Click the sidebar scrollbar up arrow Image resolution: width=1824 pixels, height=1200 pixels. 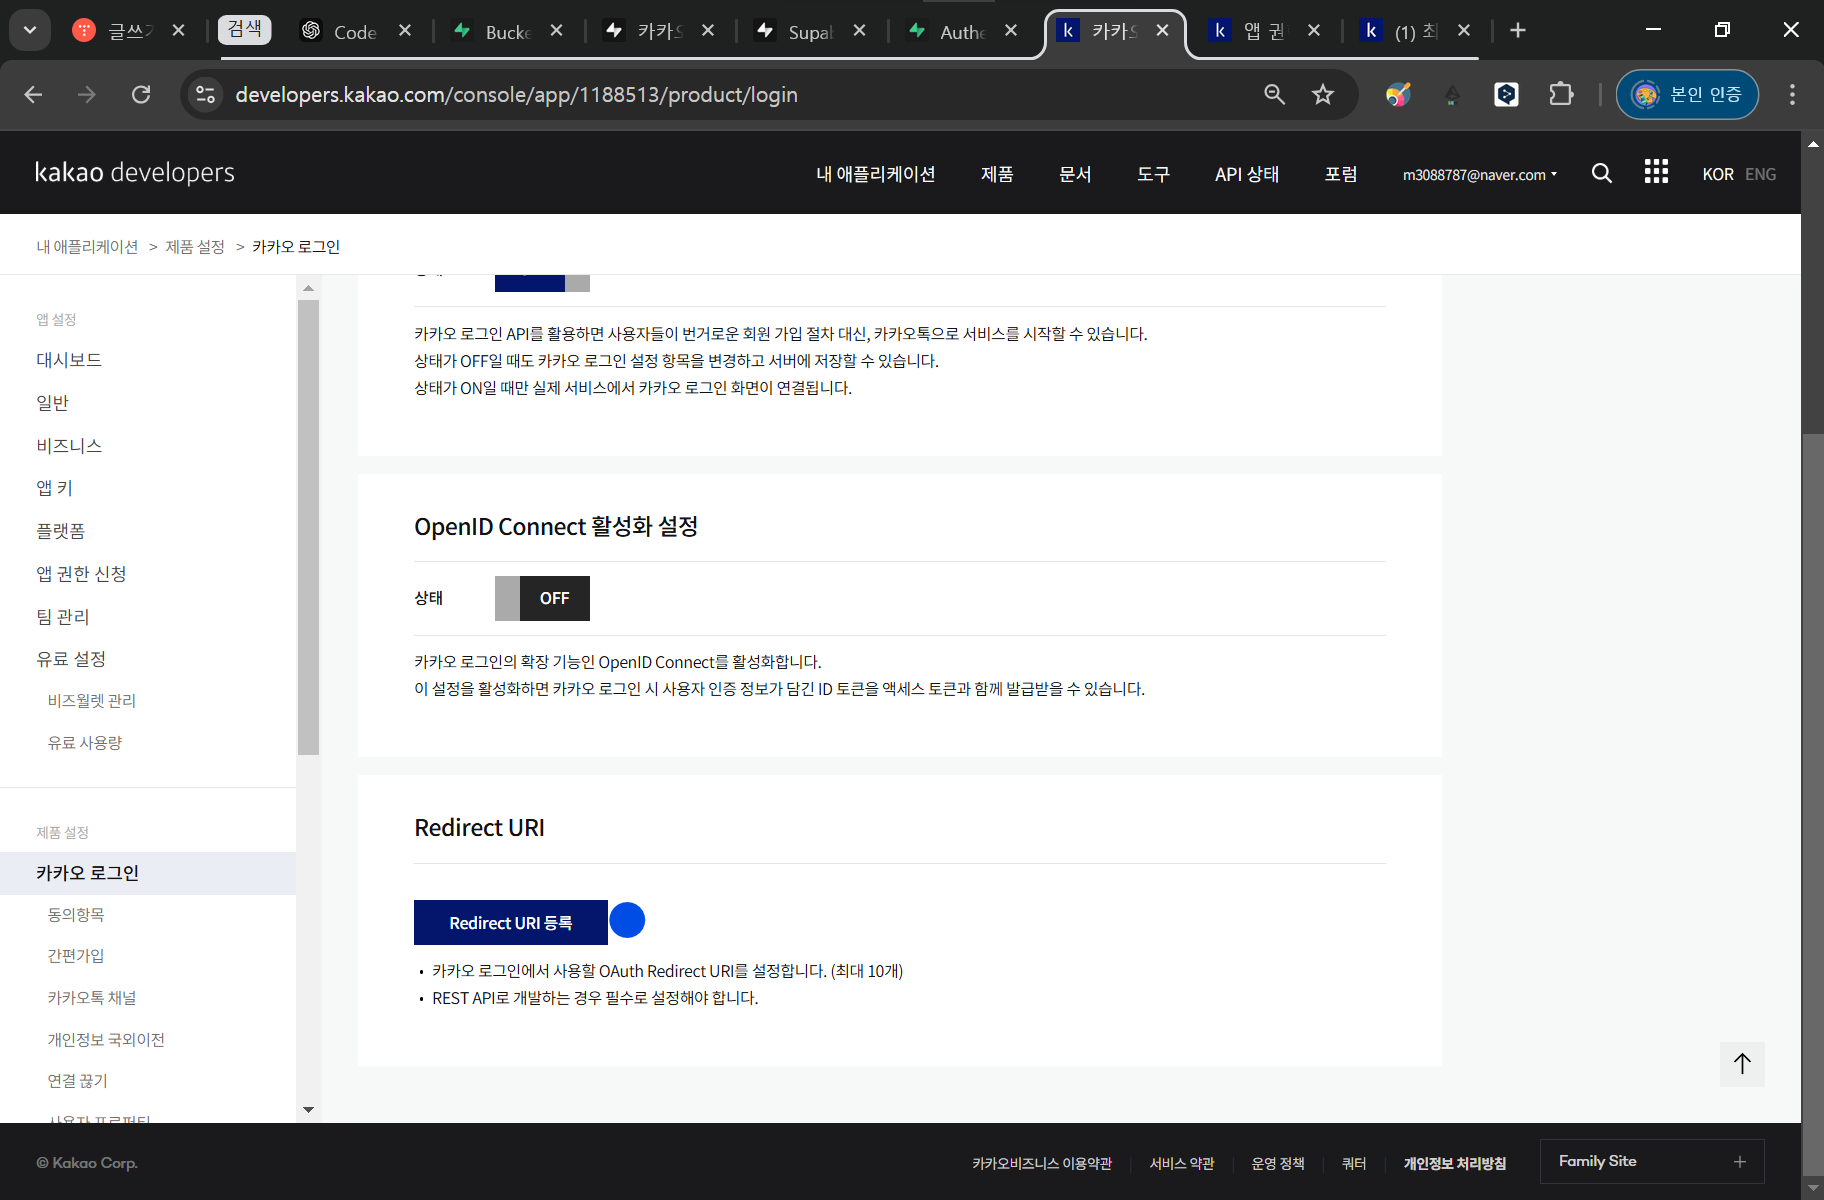coord(308,288)
